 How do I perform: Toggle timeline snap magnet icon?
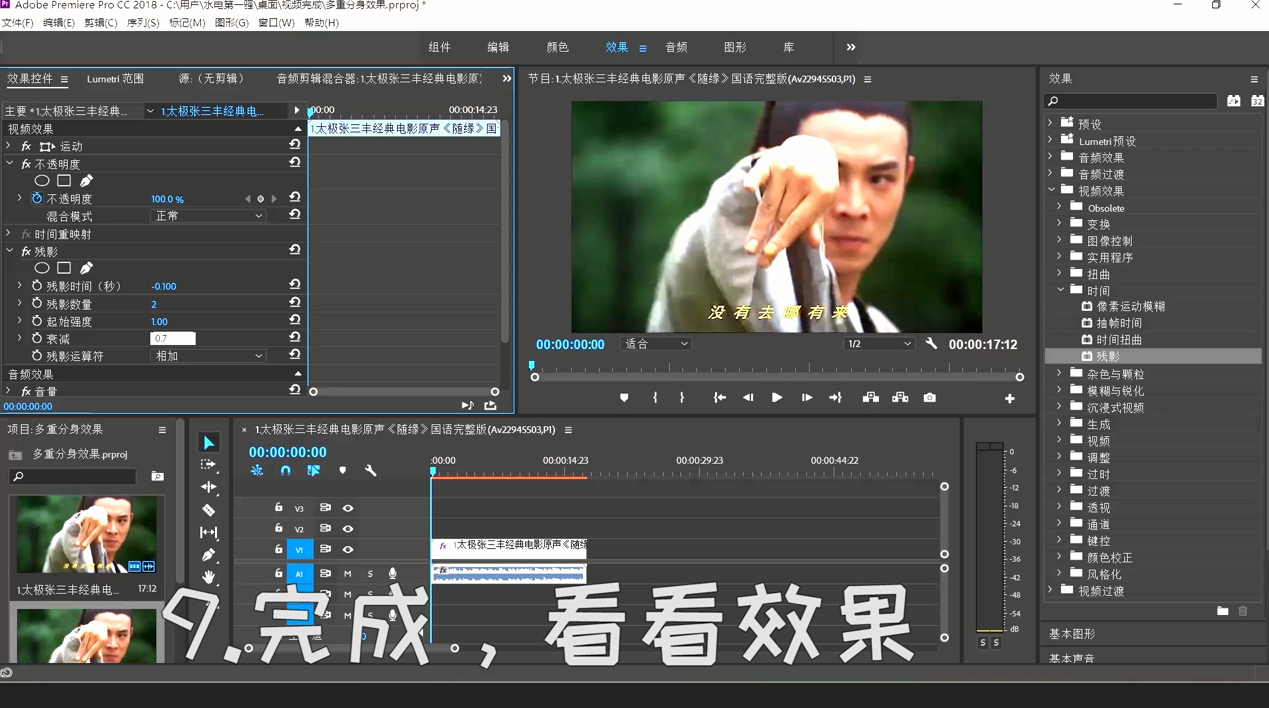[x=285, y=471]
